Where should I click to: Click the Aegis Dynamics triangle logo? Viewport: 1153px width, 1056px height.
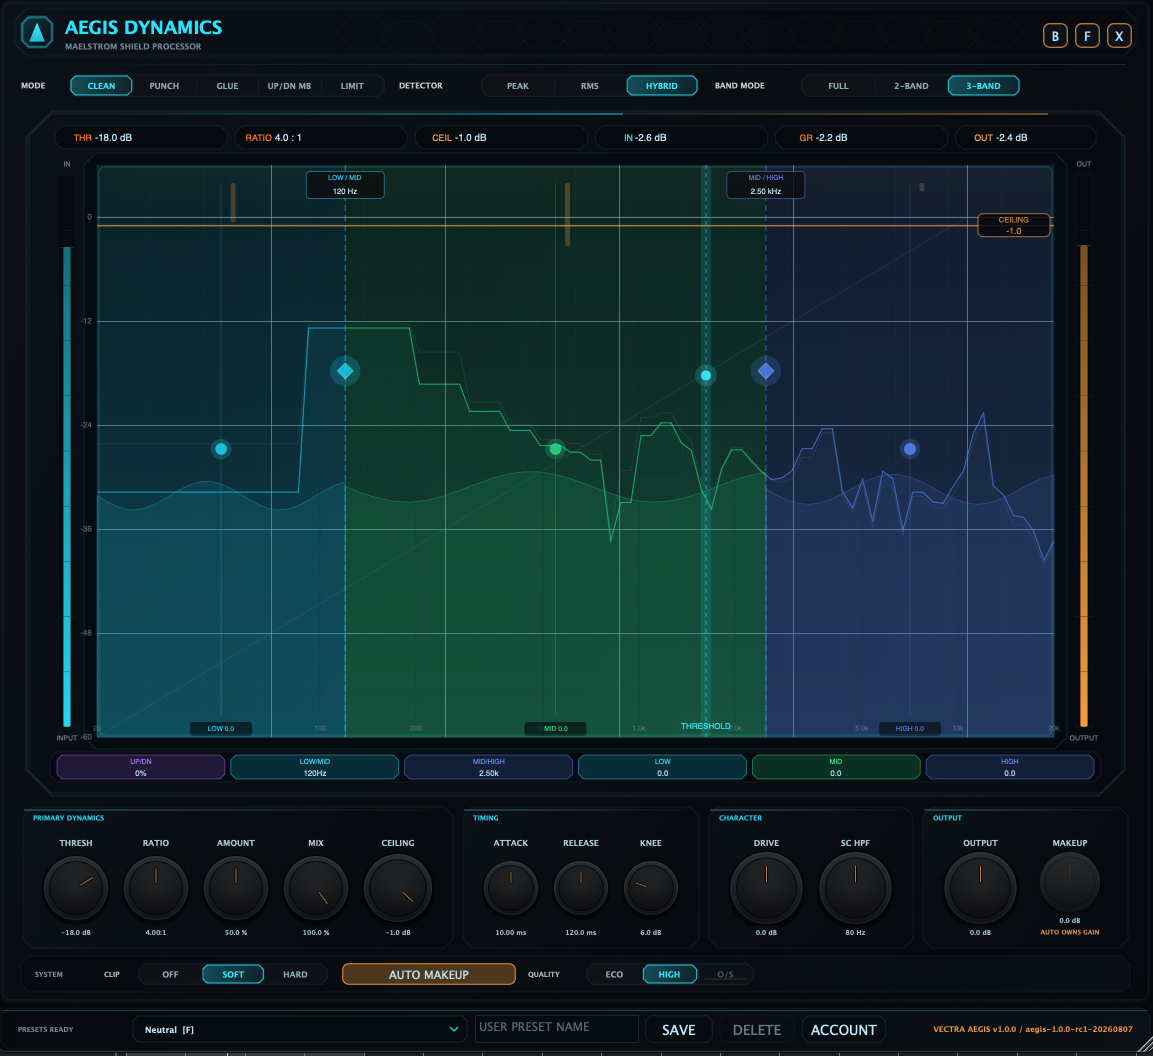click(37, 32)
